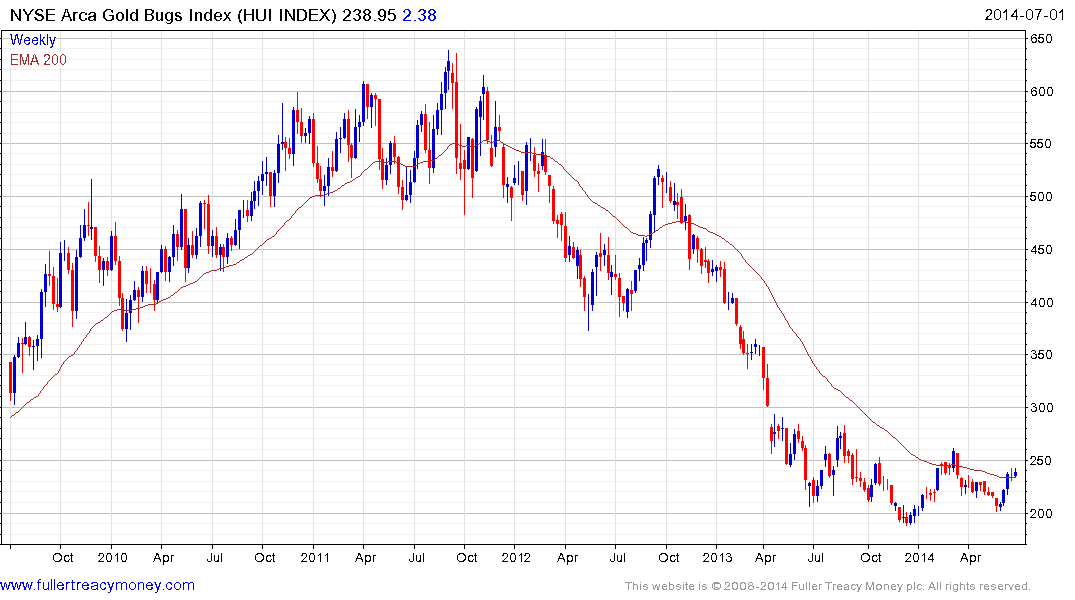Click the 250 price axis label
Image resolution: width=1075 pixels, height=600 pixels.
(x=1041, y=461)
